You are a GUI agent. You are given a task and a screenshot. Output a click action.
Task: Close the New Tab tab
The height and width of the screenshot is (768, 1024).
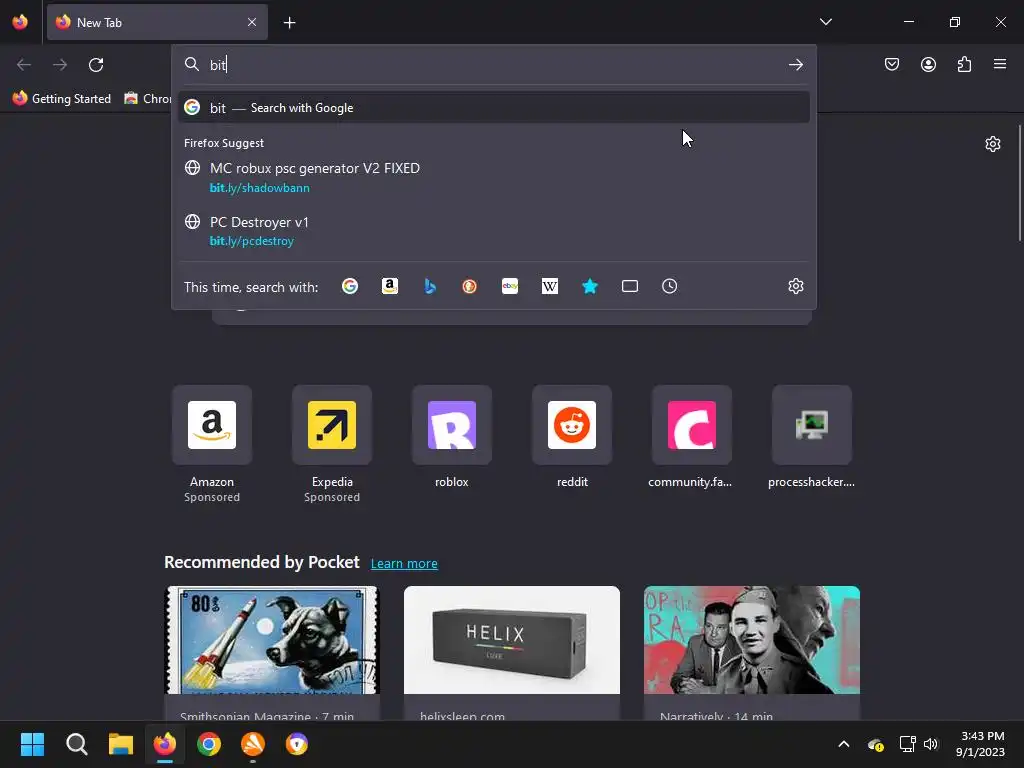coord(252,22)
